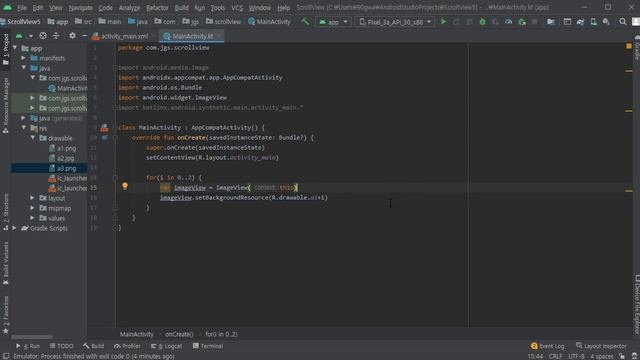Click override gutter icon next to onCreate
The width and height of the screenshot is (640, 360).
[104, 138]
